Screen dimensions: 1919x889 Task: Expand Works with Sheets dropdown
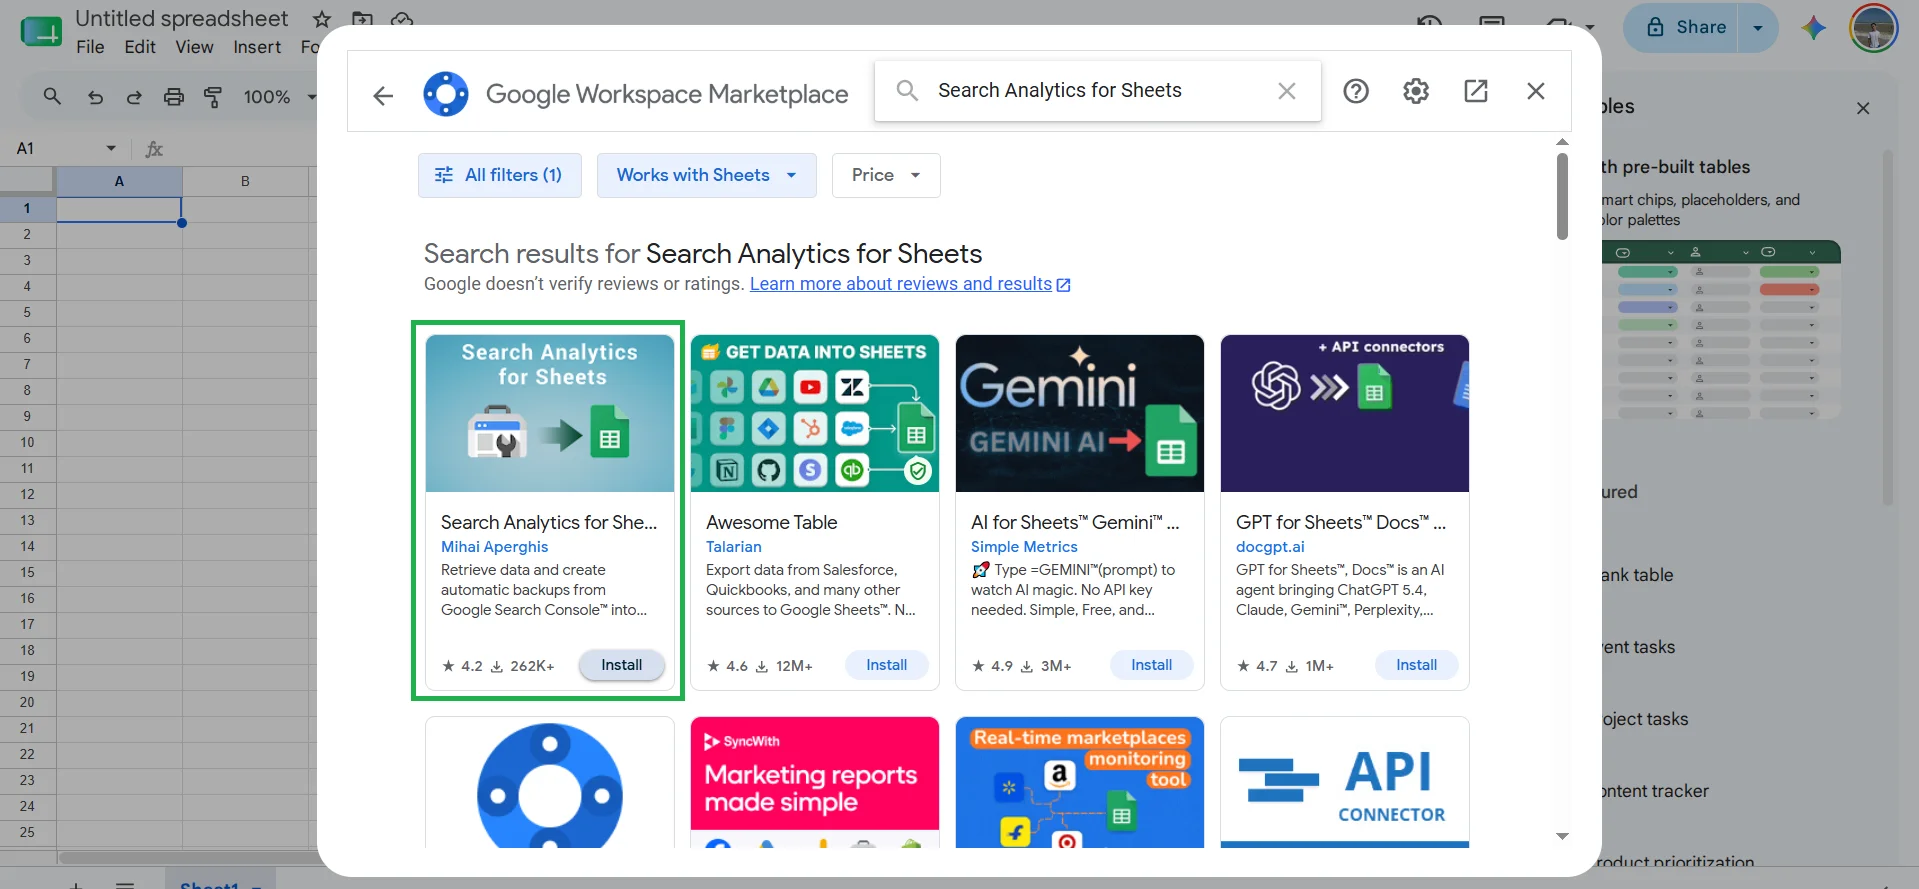pyautogui.click(x=707, y=175)
